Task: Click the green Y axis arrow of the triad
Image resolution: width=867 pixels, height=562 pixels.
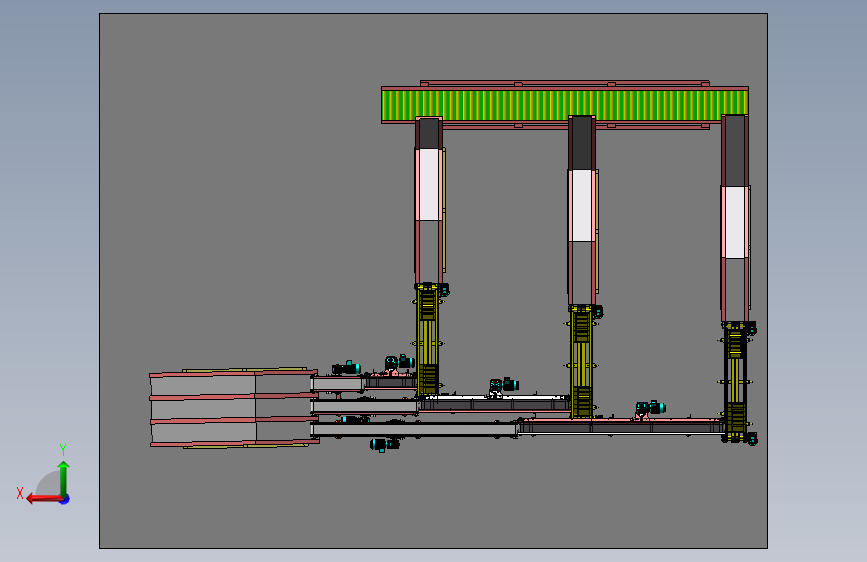Action: tap(64, 478)
